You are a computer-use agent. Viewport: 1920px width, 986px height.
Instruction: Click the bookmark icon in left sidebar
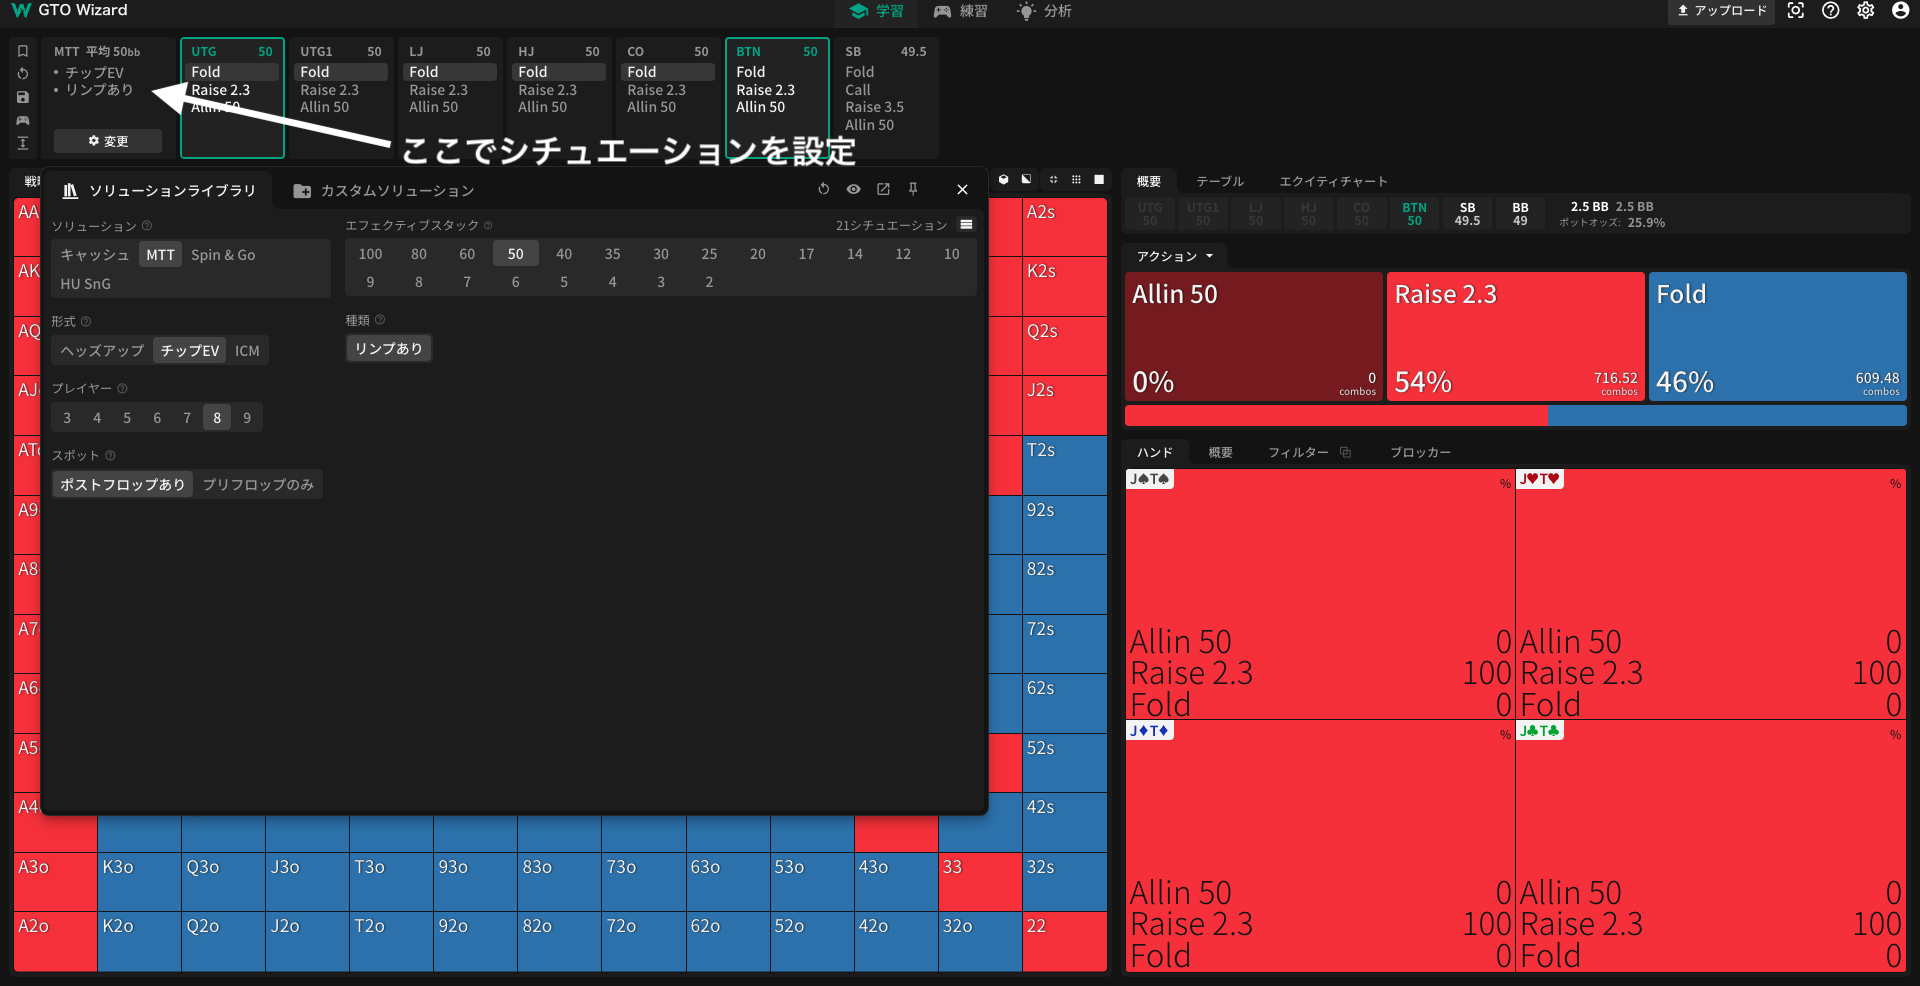pos(23,51)
